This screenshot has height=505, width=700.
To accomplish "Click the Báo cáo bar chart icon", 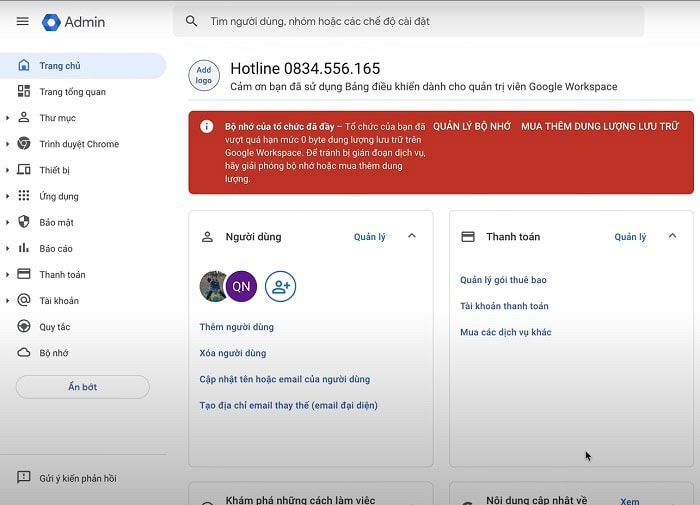I will click(x=24, y=248).
